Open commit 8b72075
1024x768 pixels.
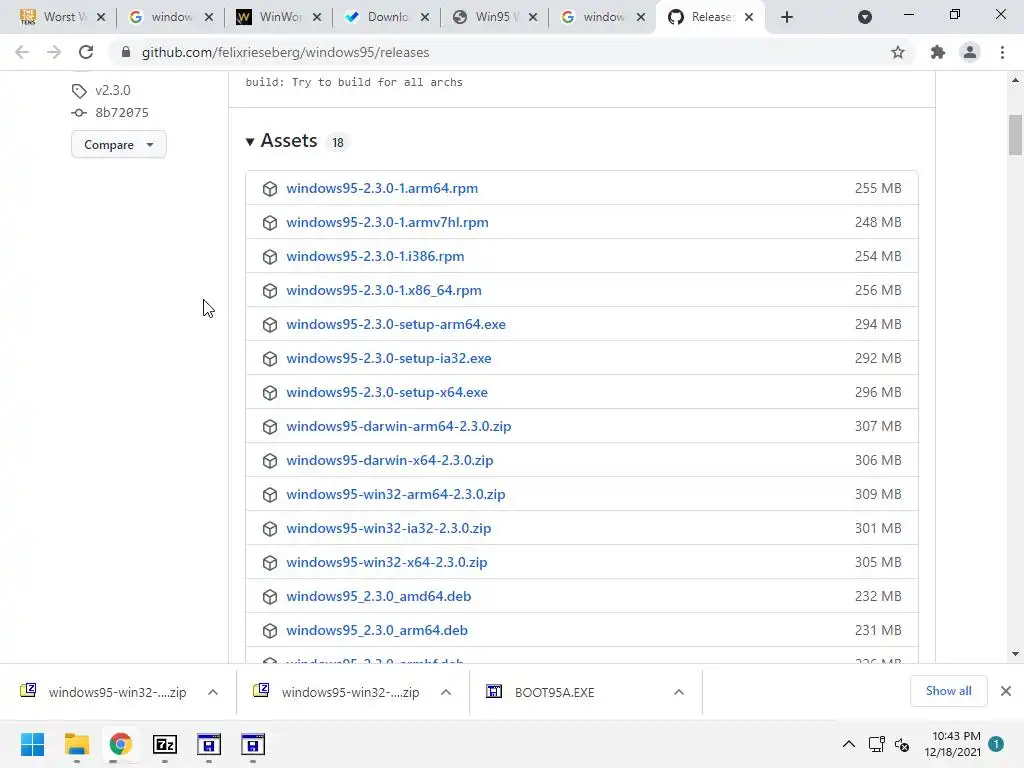coord(121,112)
